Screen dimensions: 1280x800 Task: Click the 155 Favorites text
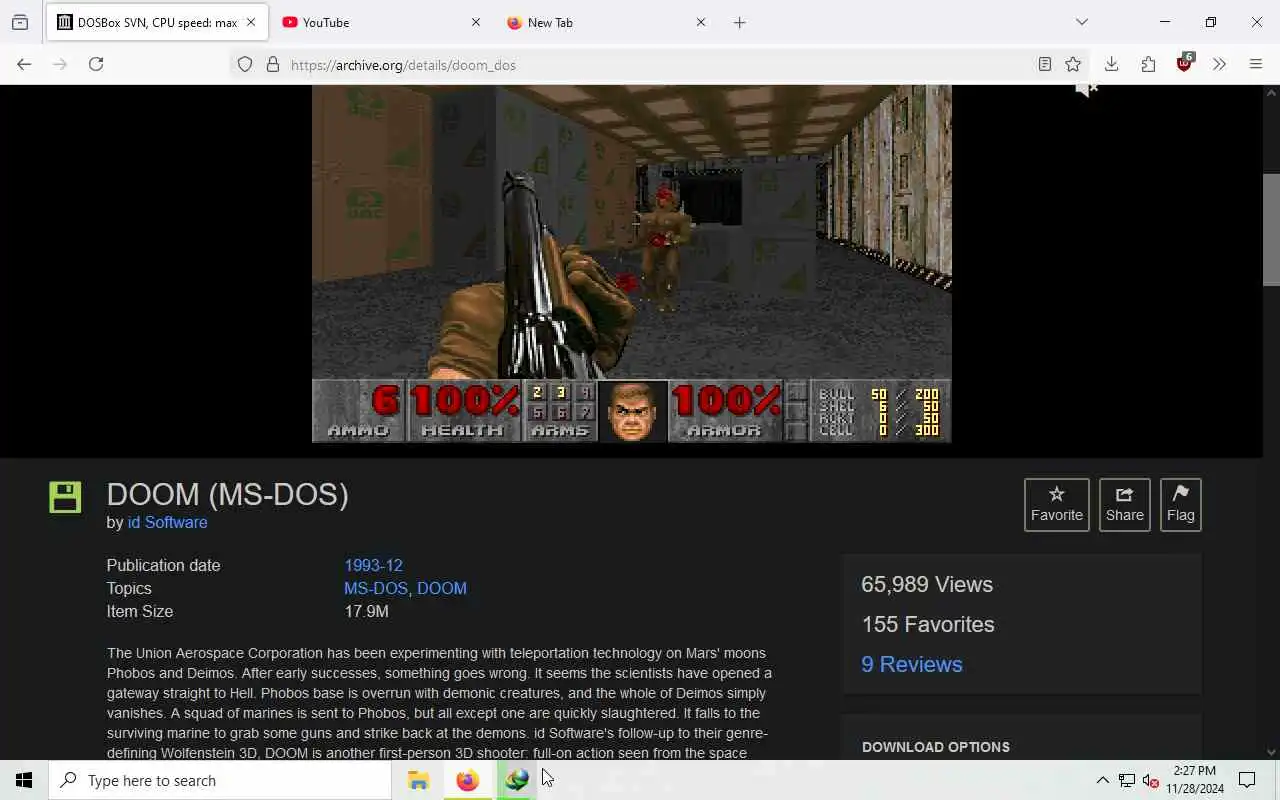point(928,624)
